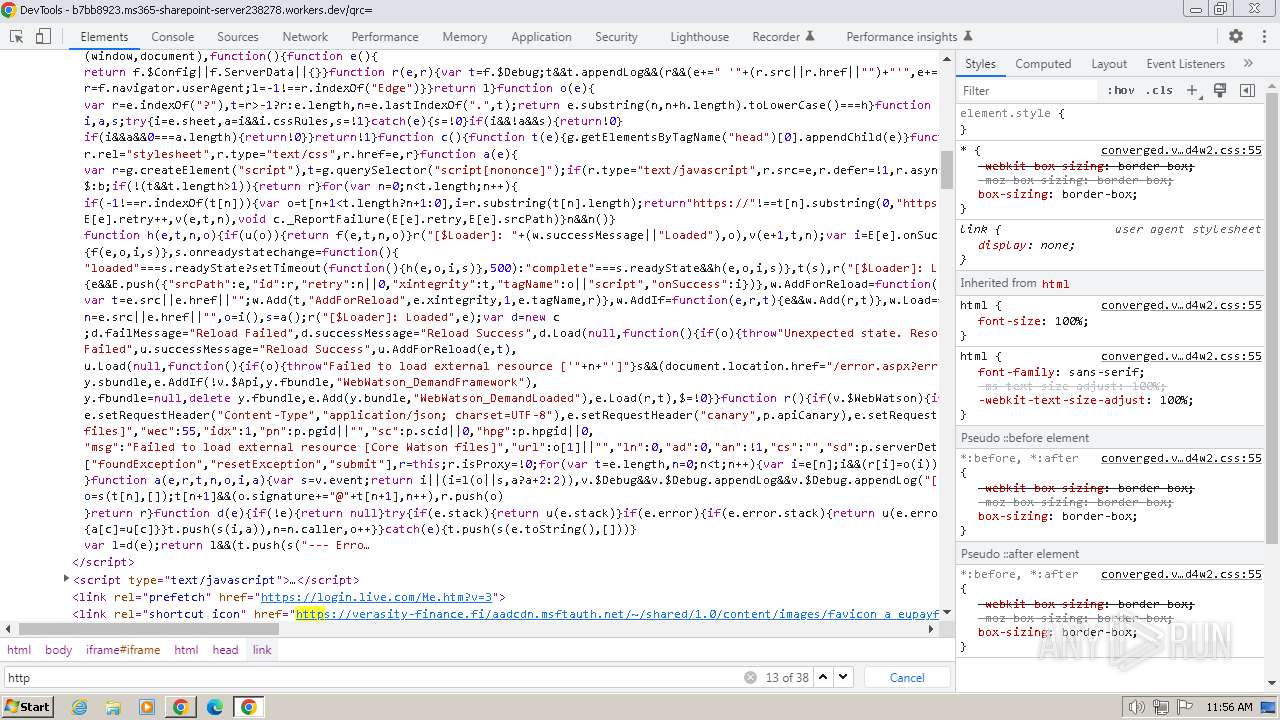Click '13 of 38' result count
1280x720 pixels.
click(787, 677)
